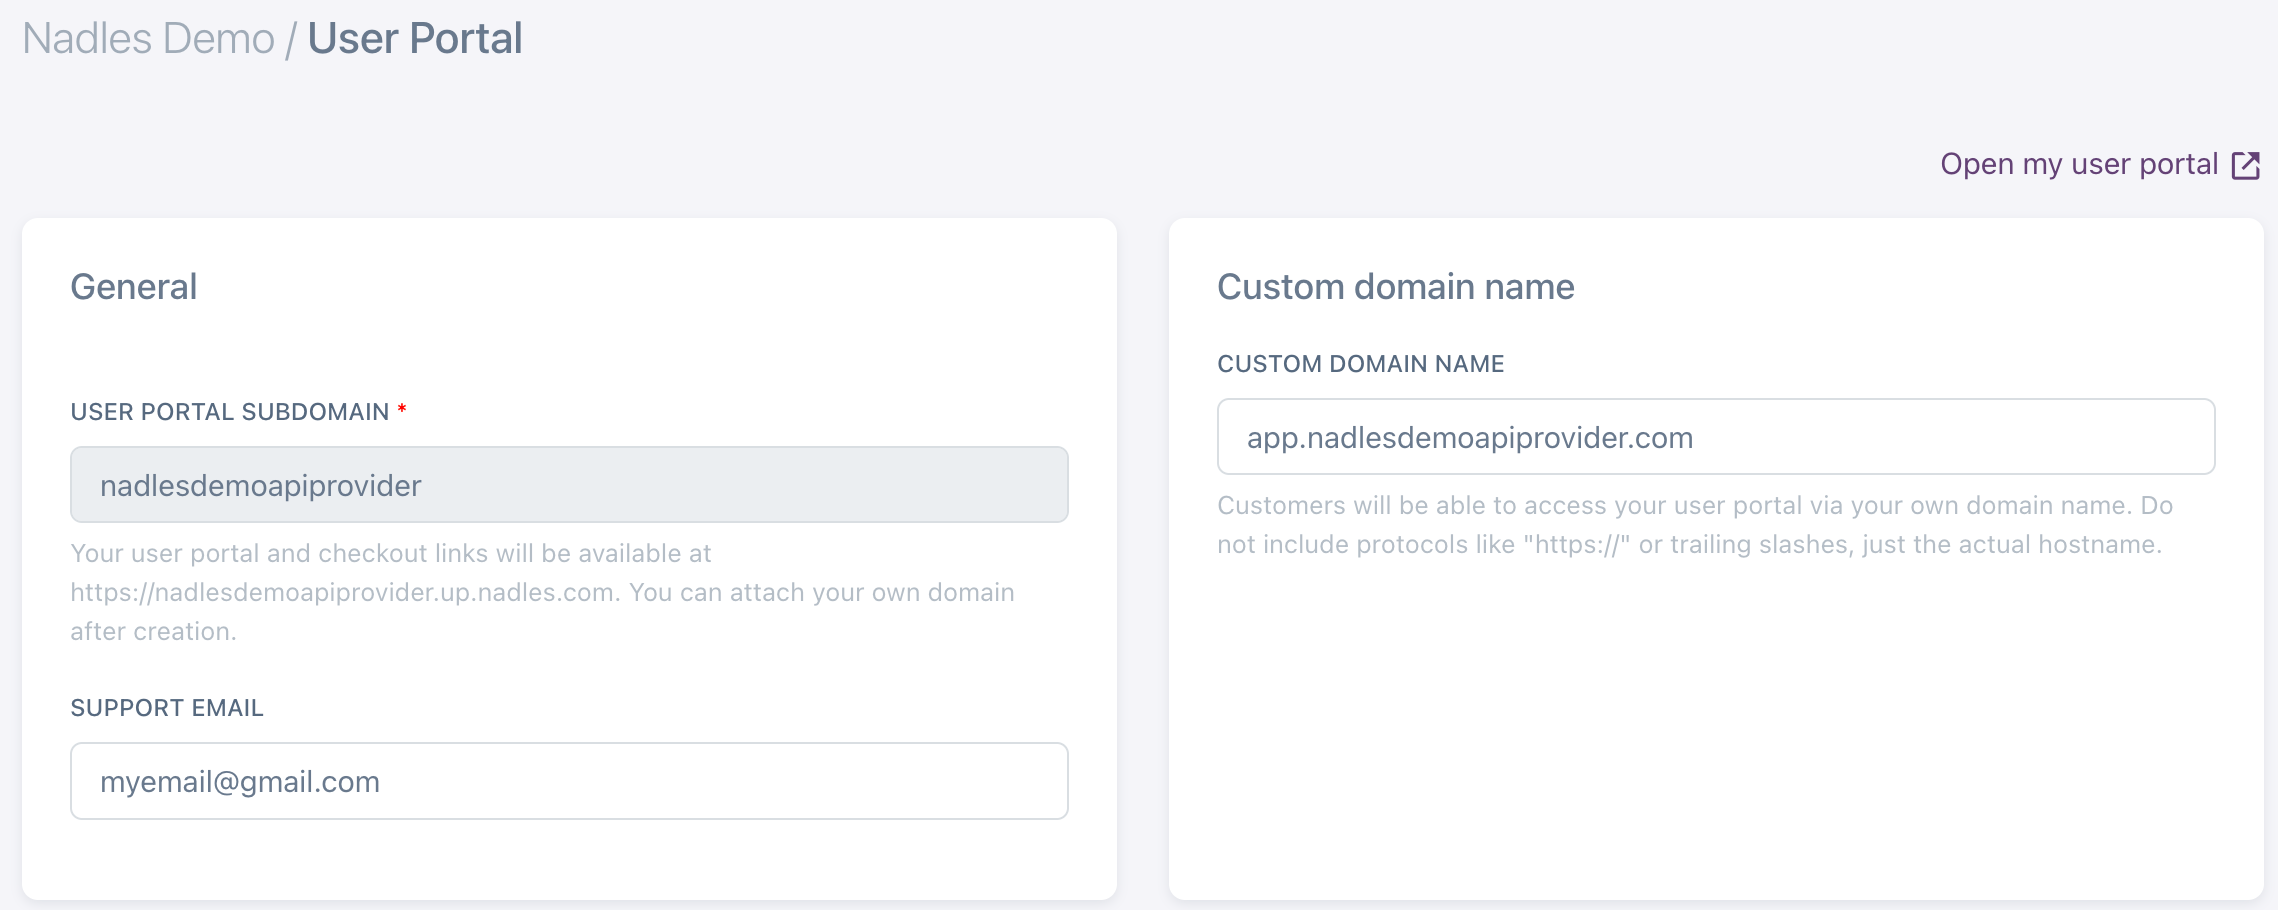Click the external-link icon beside Open my user portal
Image resolution: width=2278 pixels, height=910 pixels.
[2246, 165]
